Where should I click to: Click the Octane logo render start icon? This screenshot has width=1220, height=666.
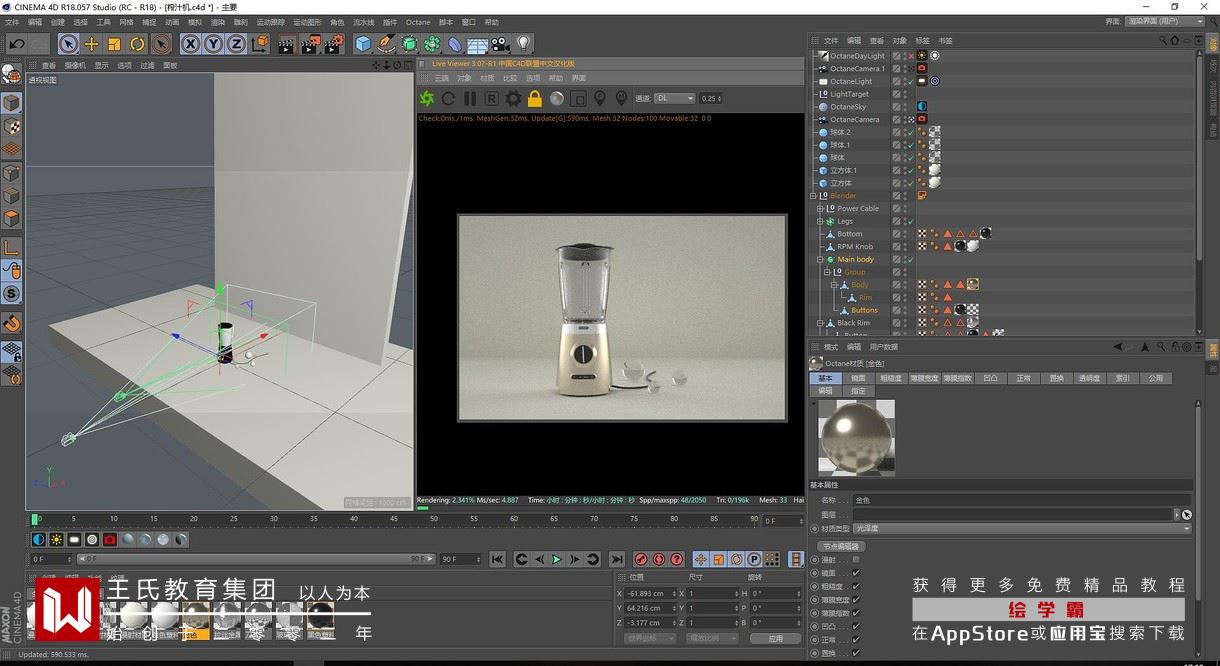click(427, 98)
